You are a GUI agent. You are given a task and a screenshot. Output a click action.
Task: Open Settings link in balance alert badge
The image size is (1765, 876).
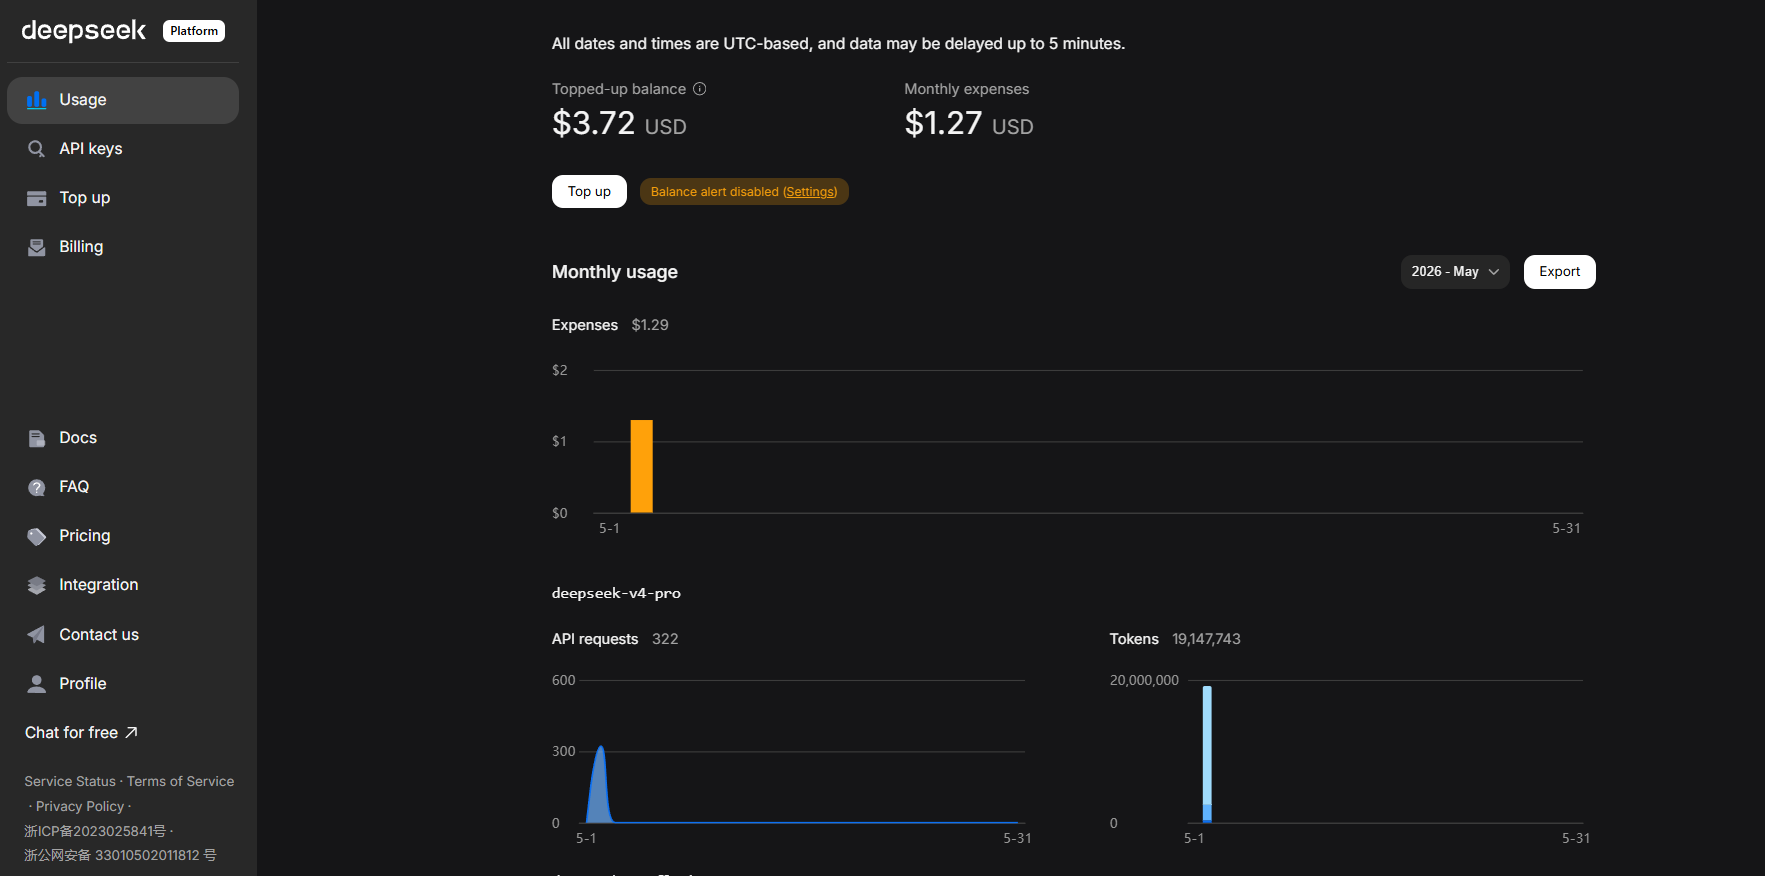810,192
